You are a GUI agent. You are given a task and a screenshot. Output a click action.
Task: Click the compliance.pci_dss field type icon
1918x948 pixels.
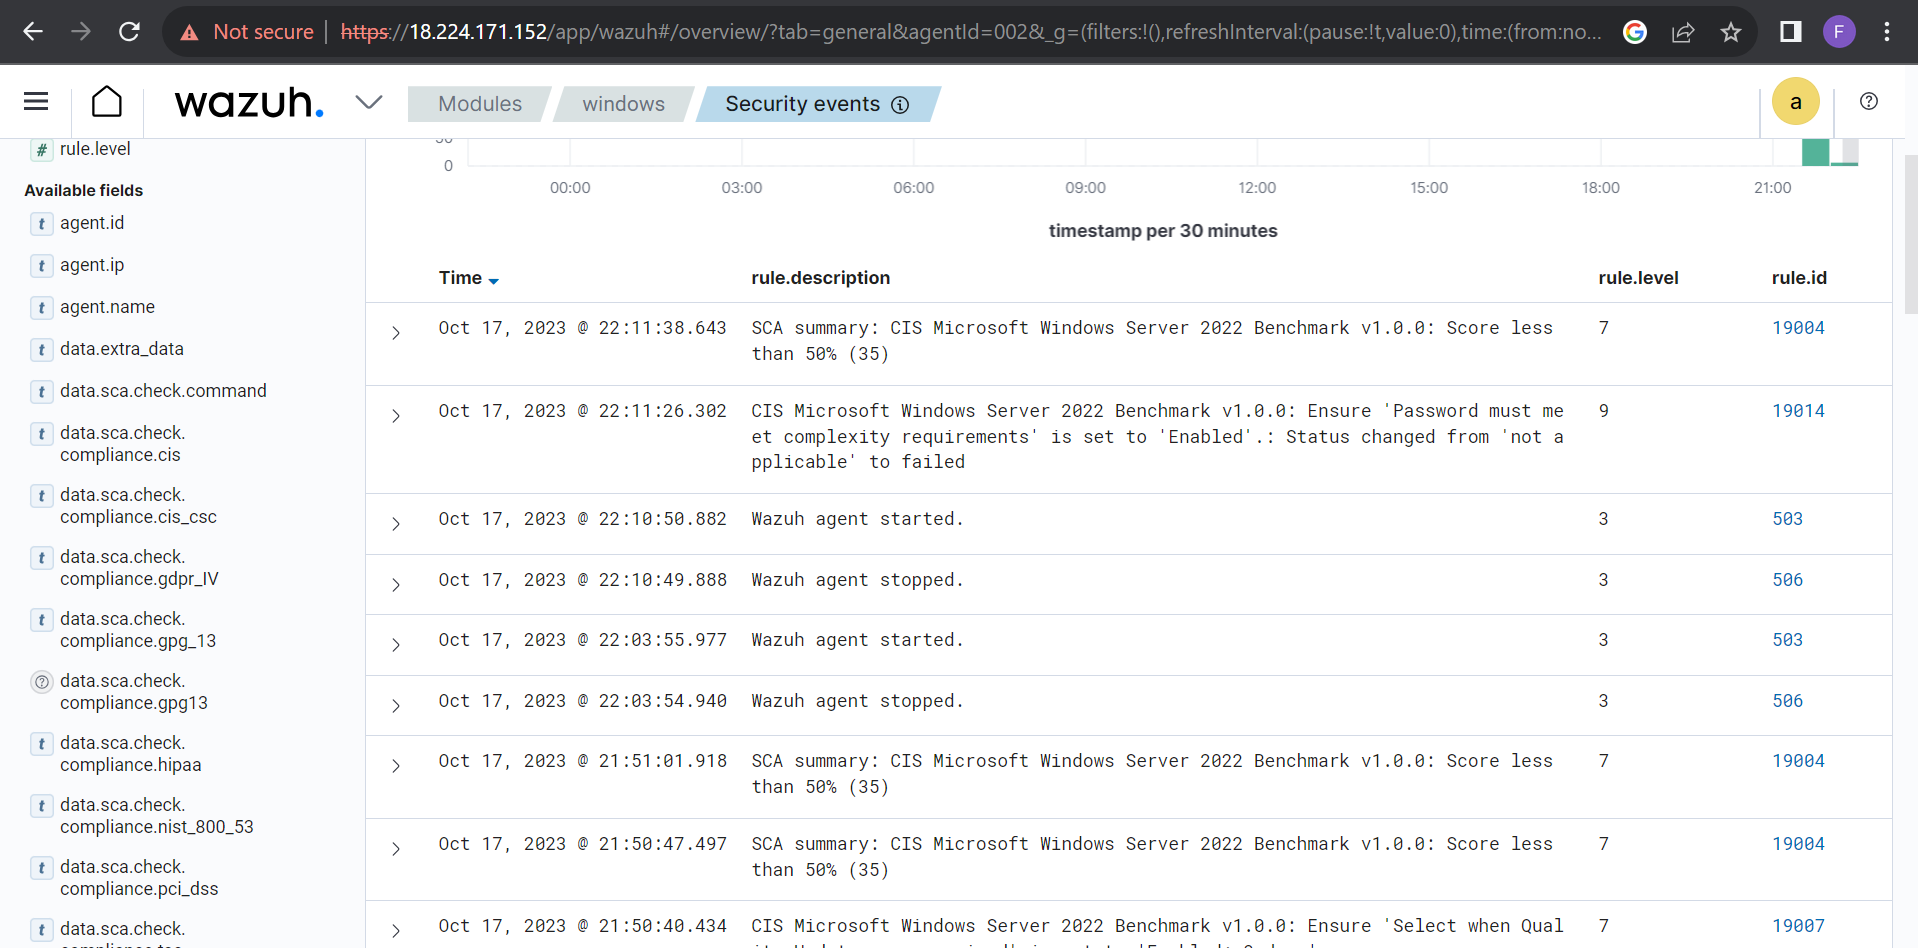click(x=41, y=868)
